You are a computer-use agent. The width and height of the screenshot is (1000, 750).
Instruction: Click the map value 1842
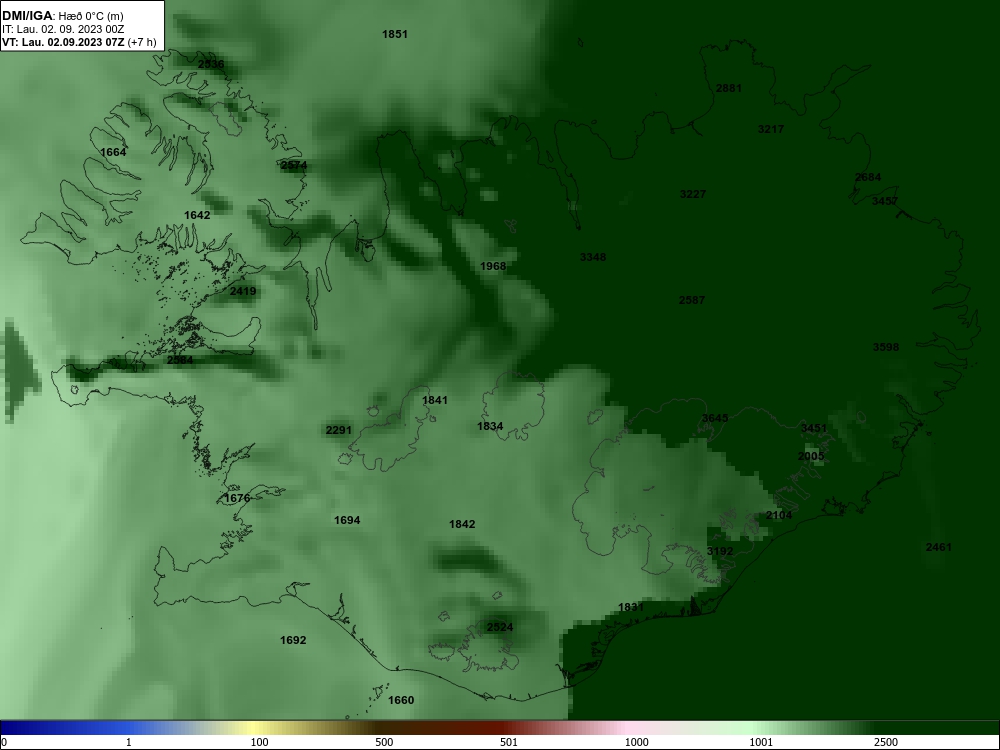point(462,524)
